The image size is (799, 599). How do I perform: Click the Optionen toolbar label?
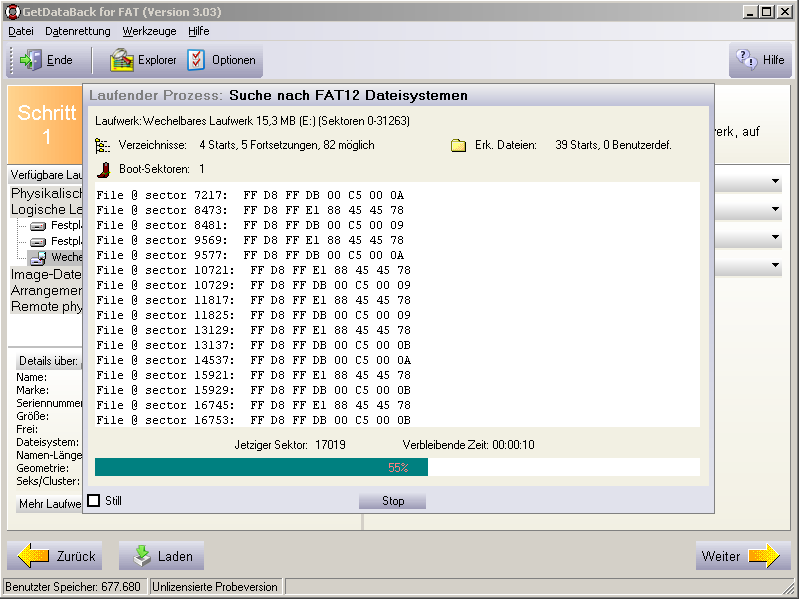234,60
